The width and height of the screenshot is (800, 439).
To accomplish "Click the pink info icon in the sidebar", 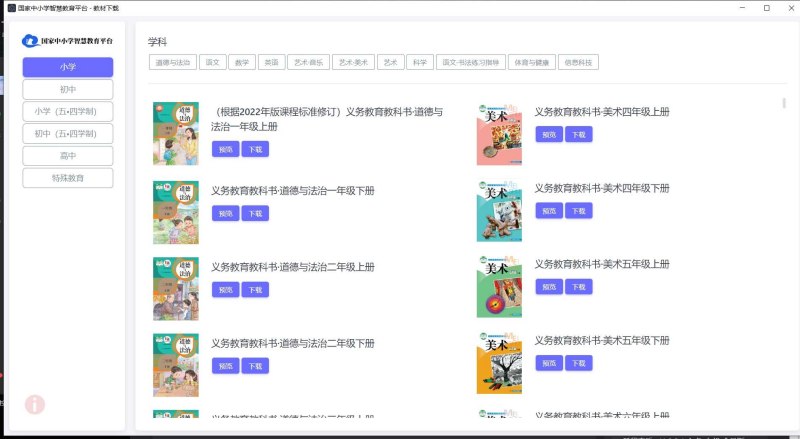I will coord(35,405).
